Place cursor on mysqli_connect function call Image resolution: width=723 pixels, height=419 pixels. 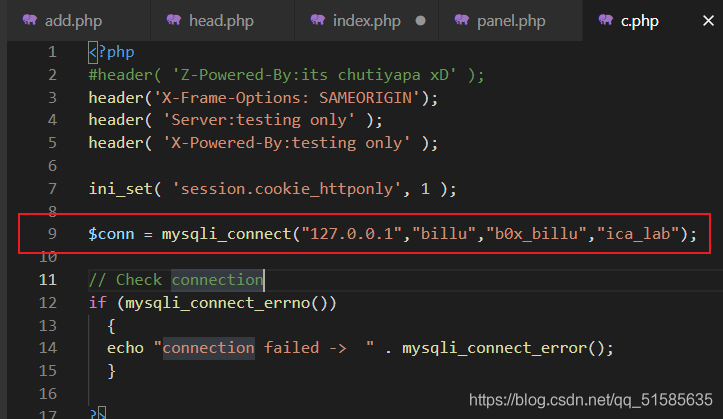[x=226, y=234]
